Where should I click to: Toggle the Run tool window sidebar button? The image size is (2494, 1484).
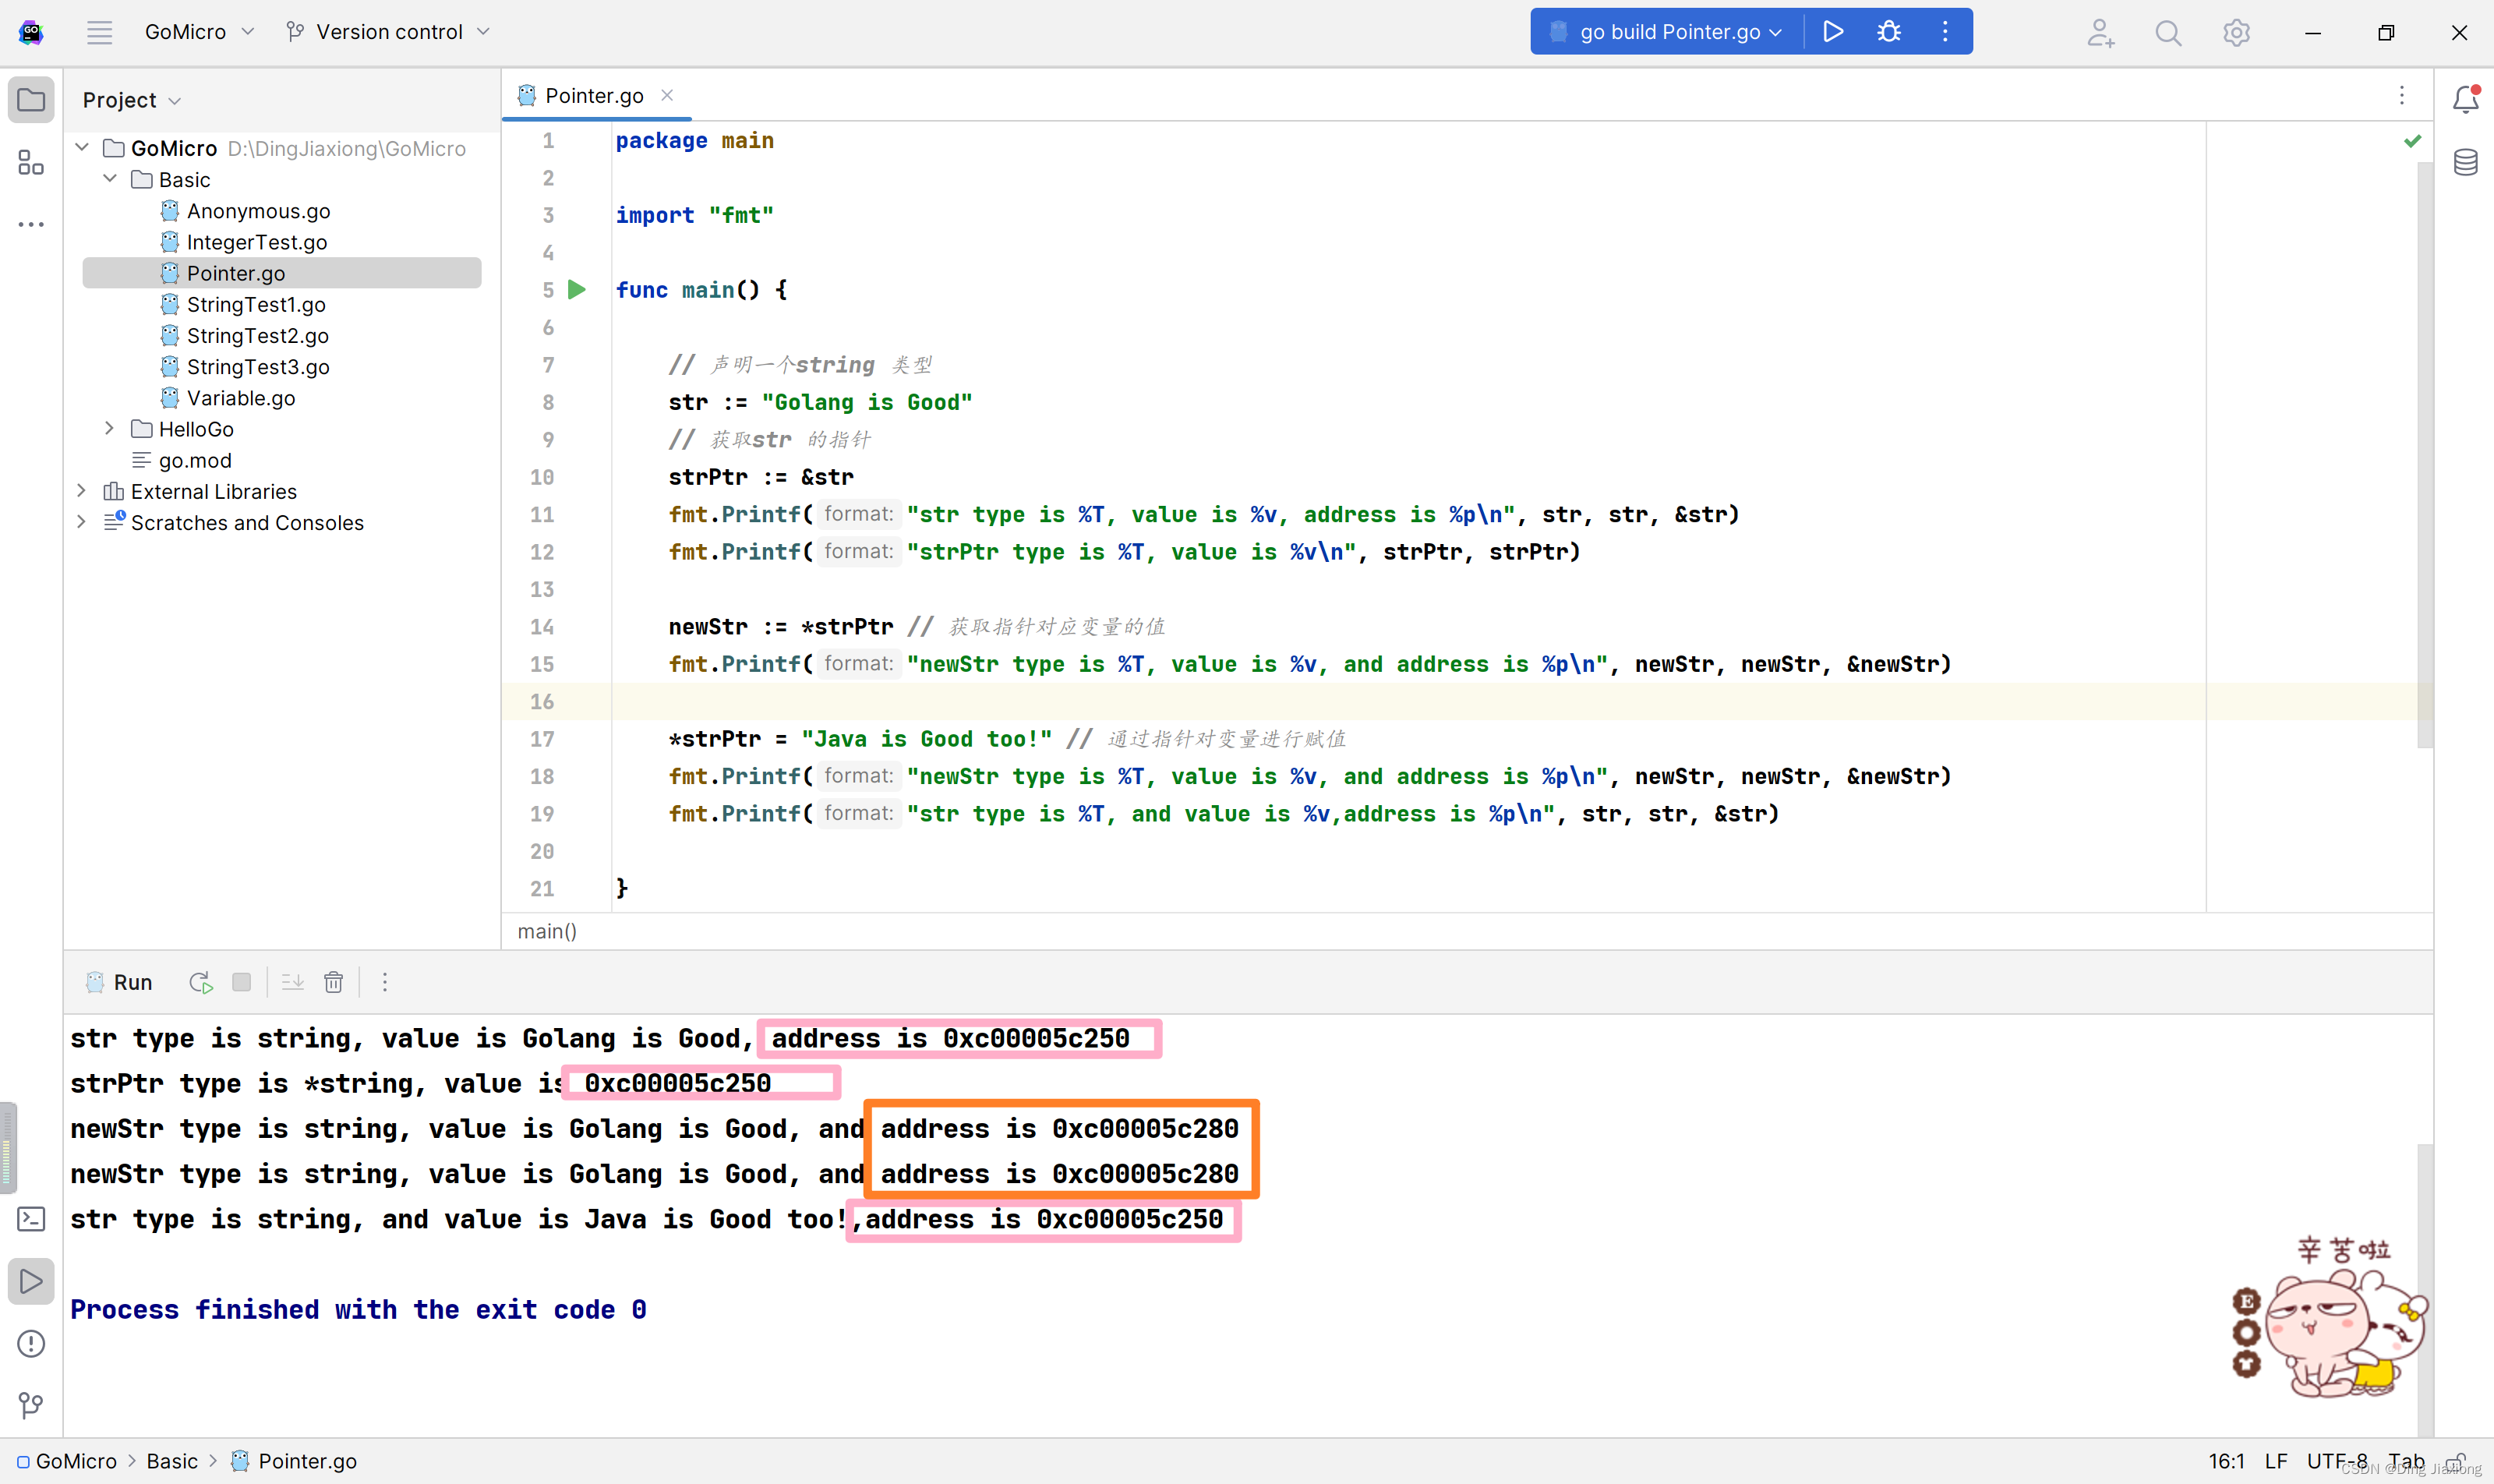31,1281
